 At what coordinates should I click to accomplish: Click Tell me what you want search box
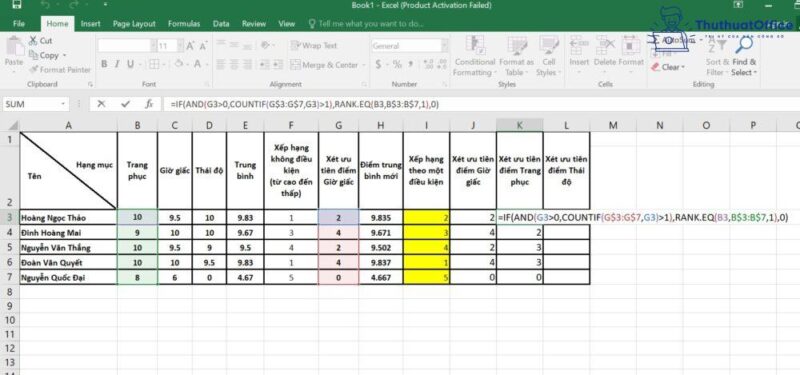coord(366,23)
